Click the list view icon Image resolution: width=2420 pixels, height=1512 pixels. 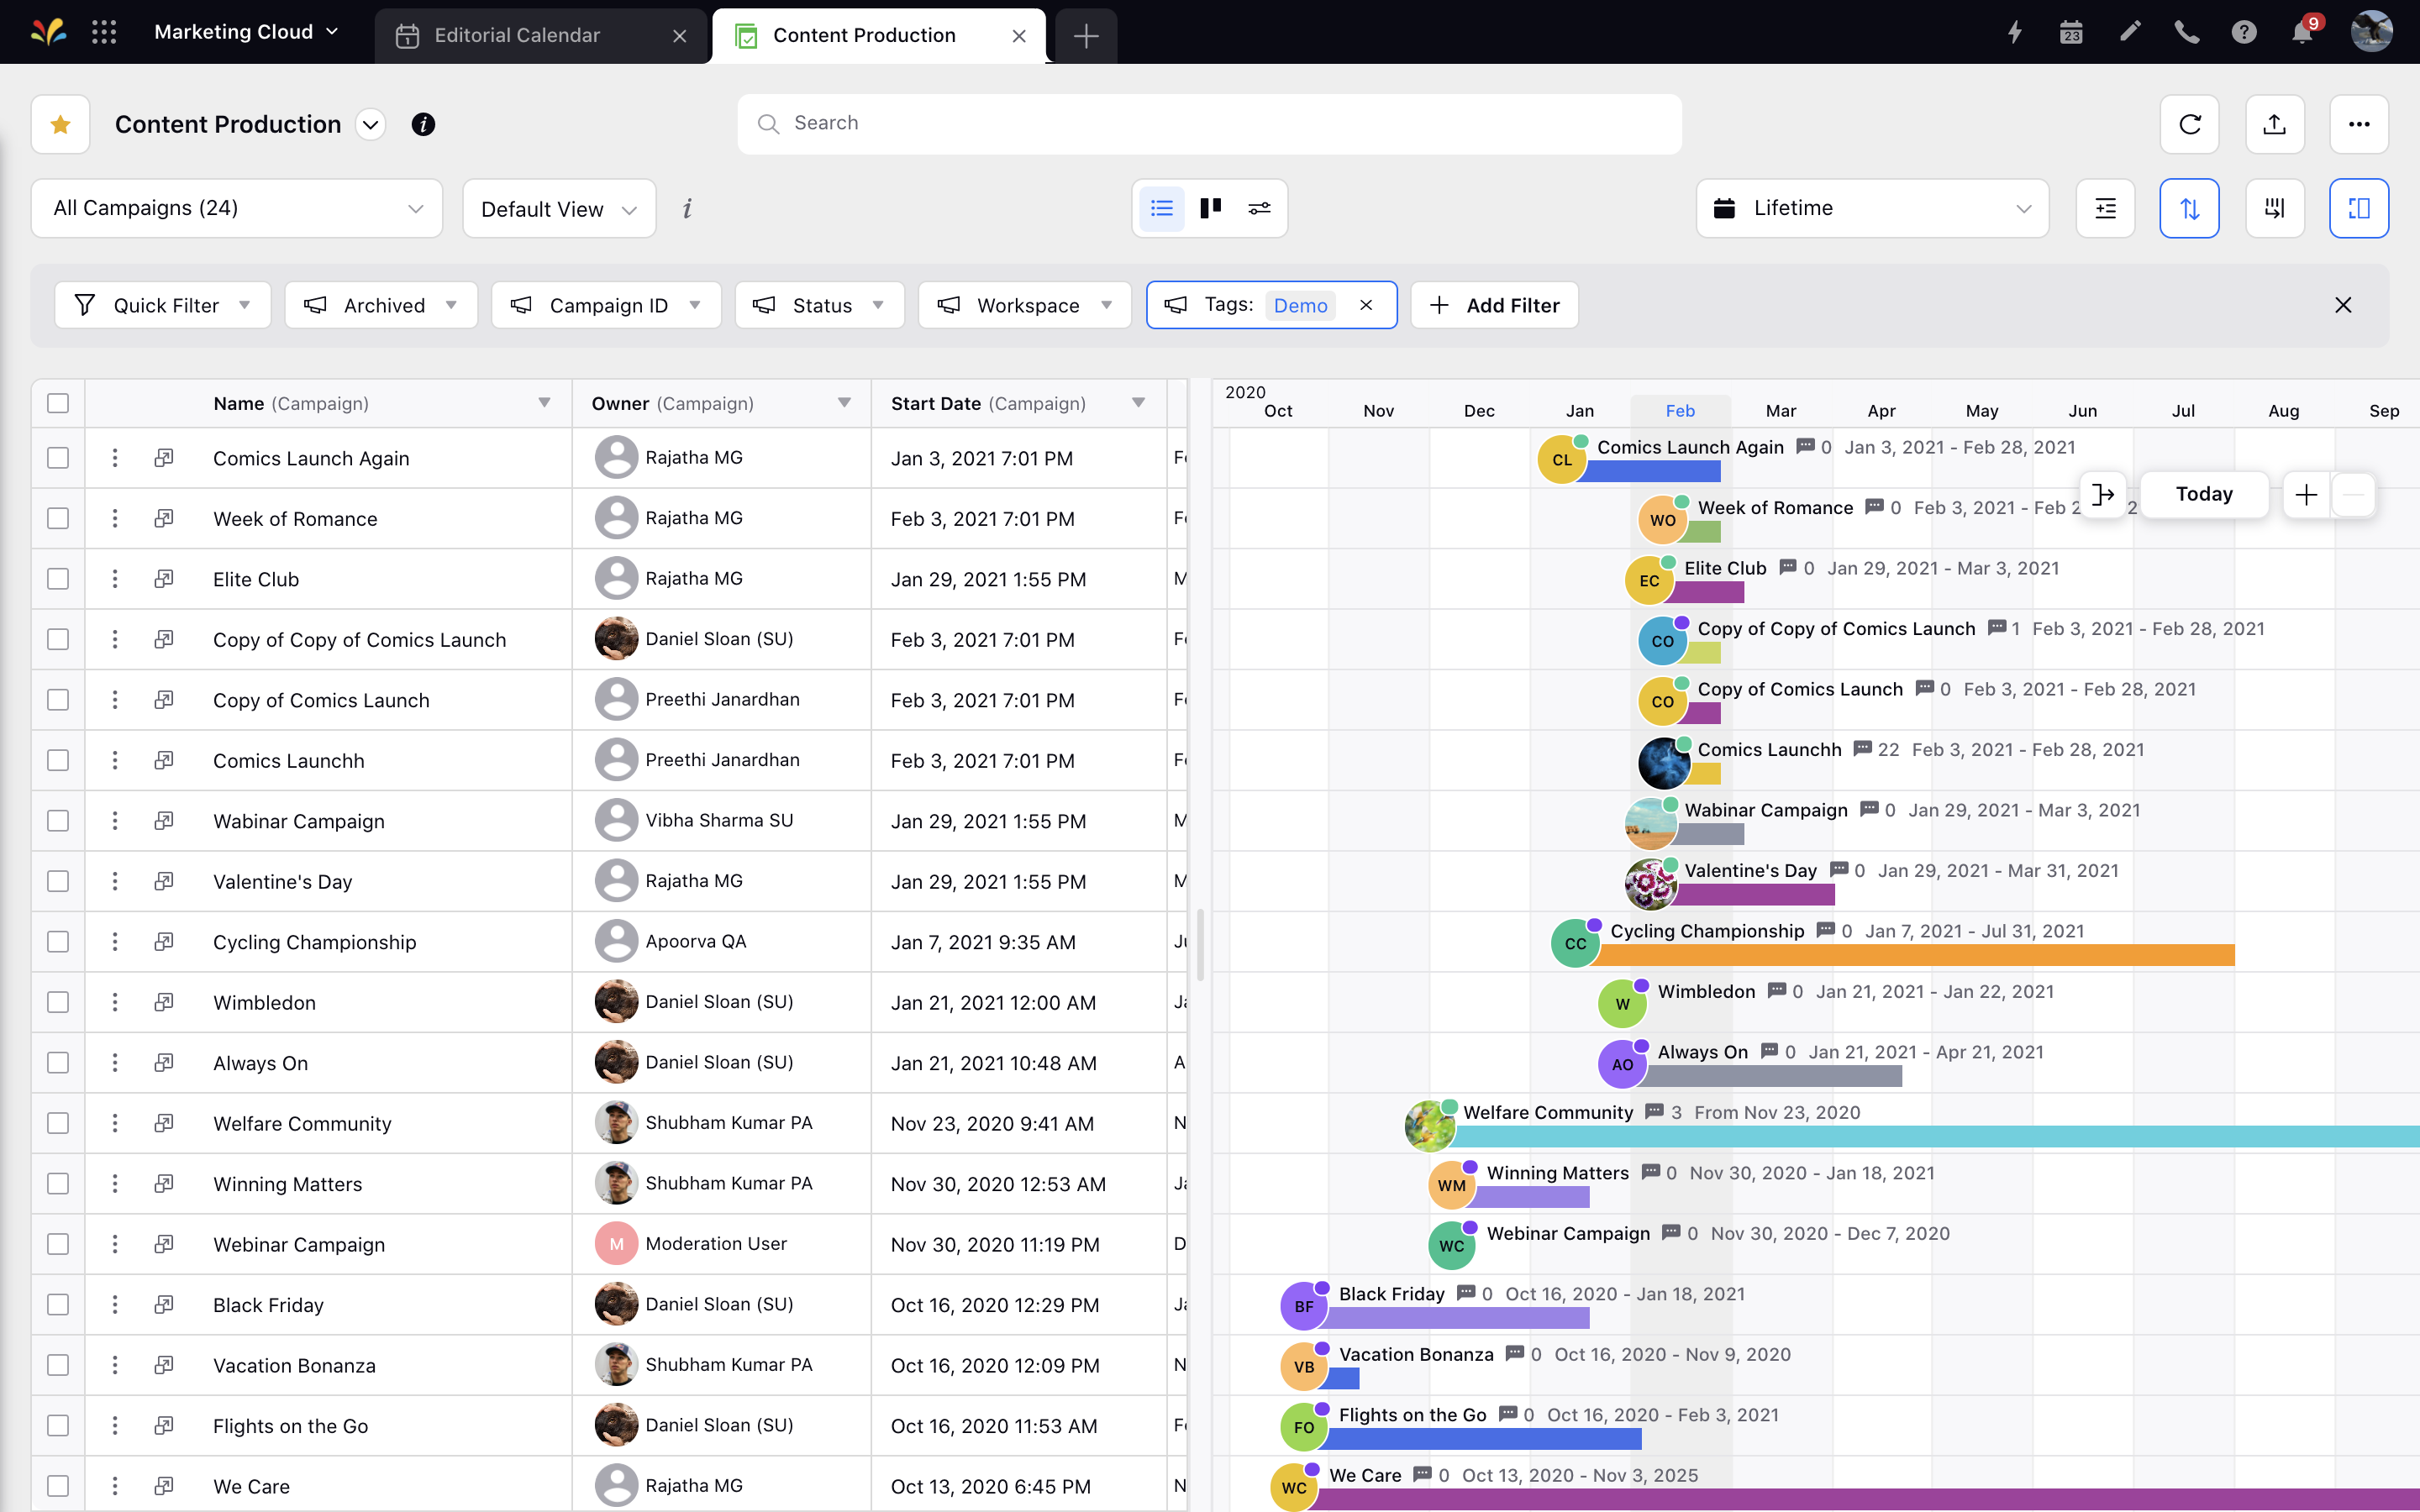point(1160,209)
